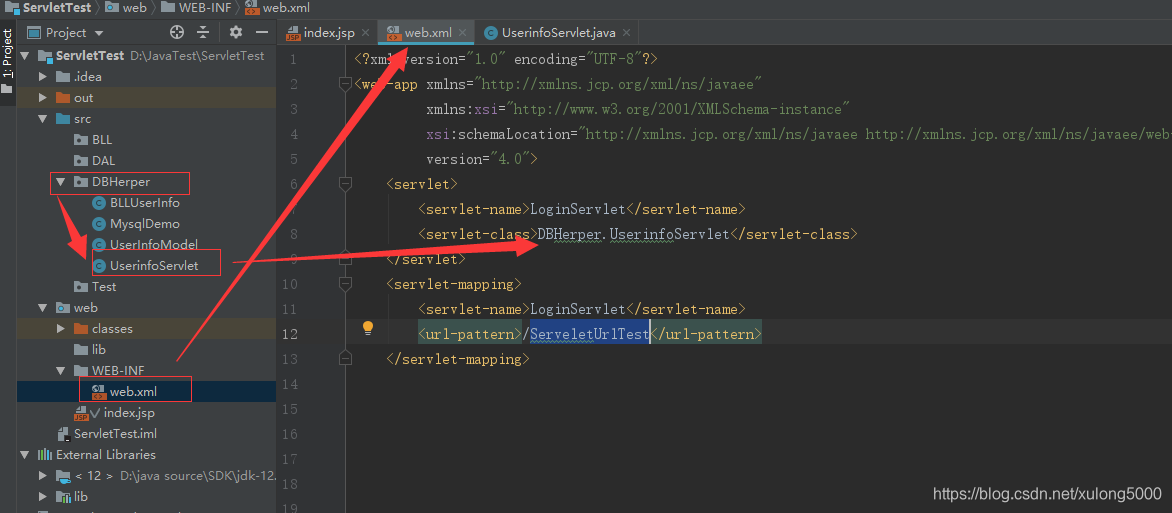Click the Collapse All icon in Project panel

click(203, 32)
